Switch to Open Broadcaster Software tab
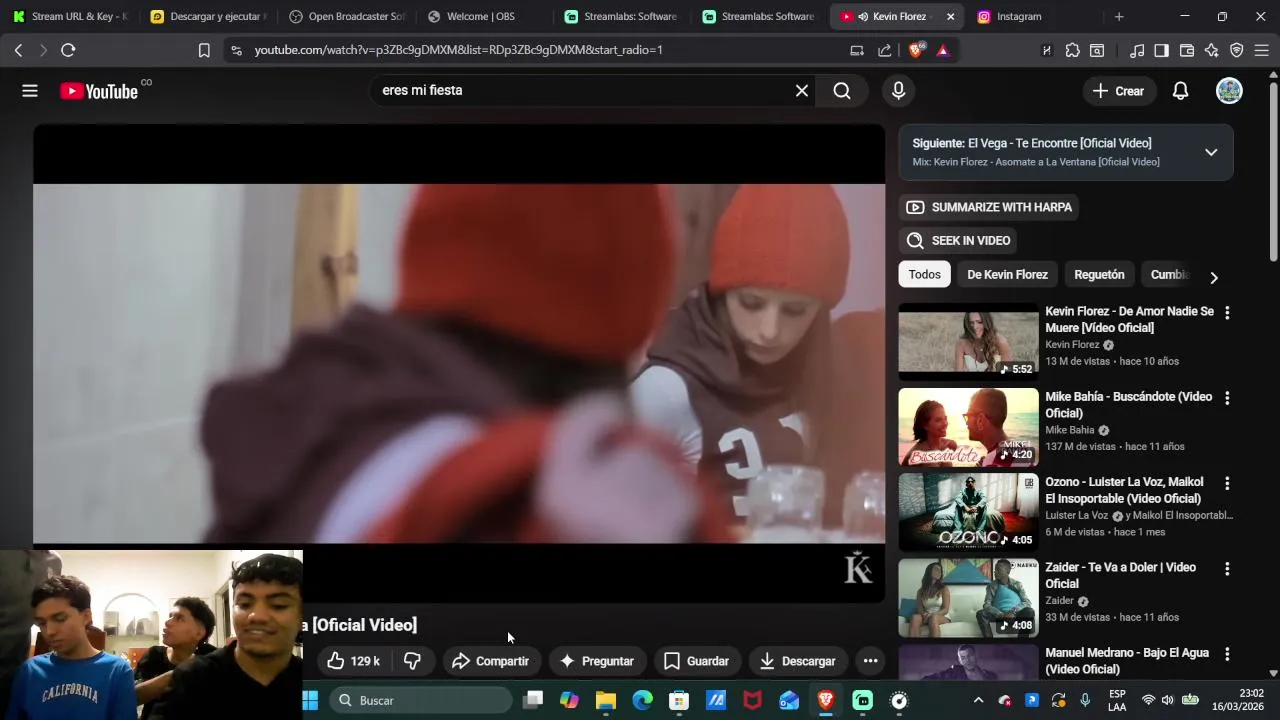The width and height of the screenshot is (1280, 720). (x=347, y=17)
